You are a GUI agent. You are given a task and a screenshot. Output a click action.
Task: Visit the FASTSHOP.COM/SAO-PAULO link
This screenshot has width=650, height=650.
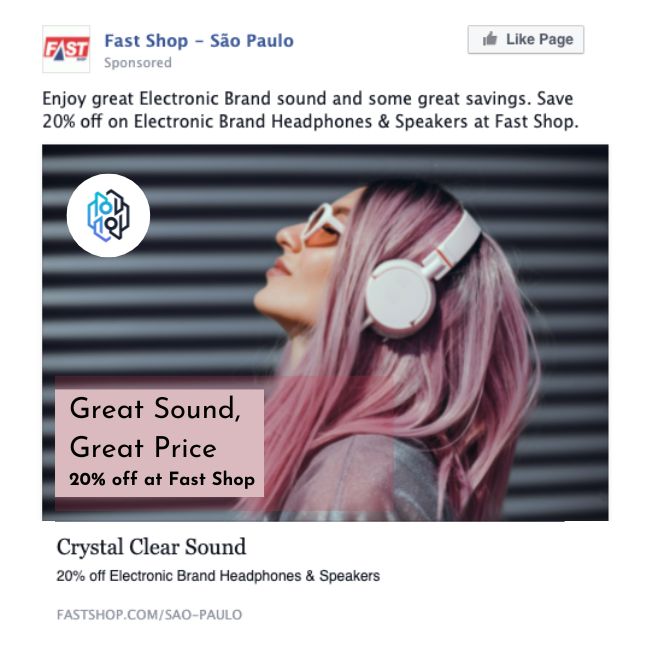click(149, 614)
